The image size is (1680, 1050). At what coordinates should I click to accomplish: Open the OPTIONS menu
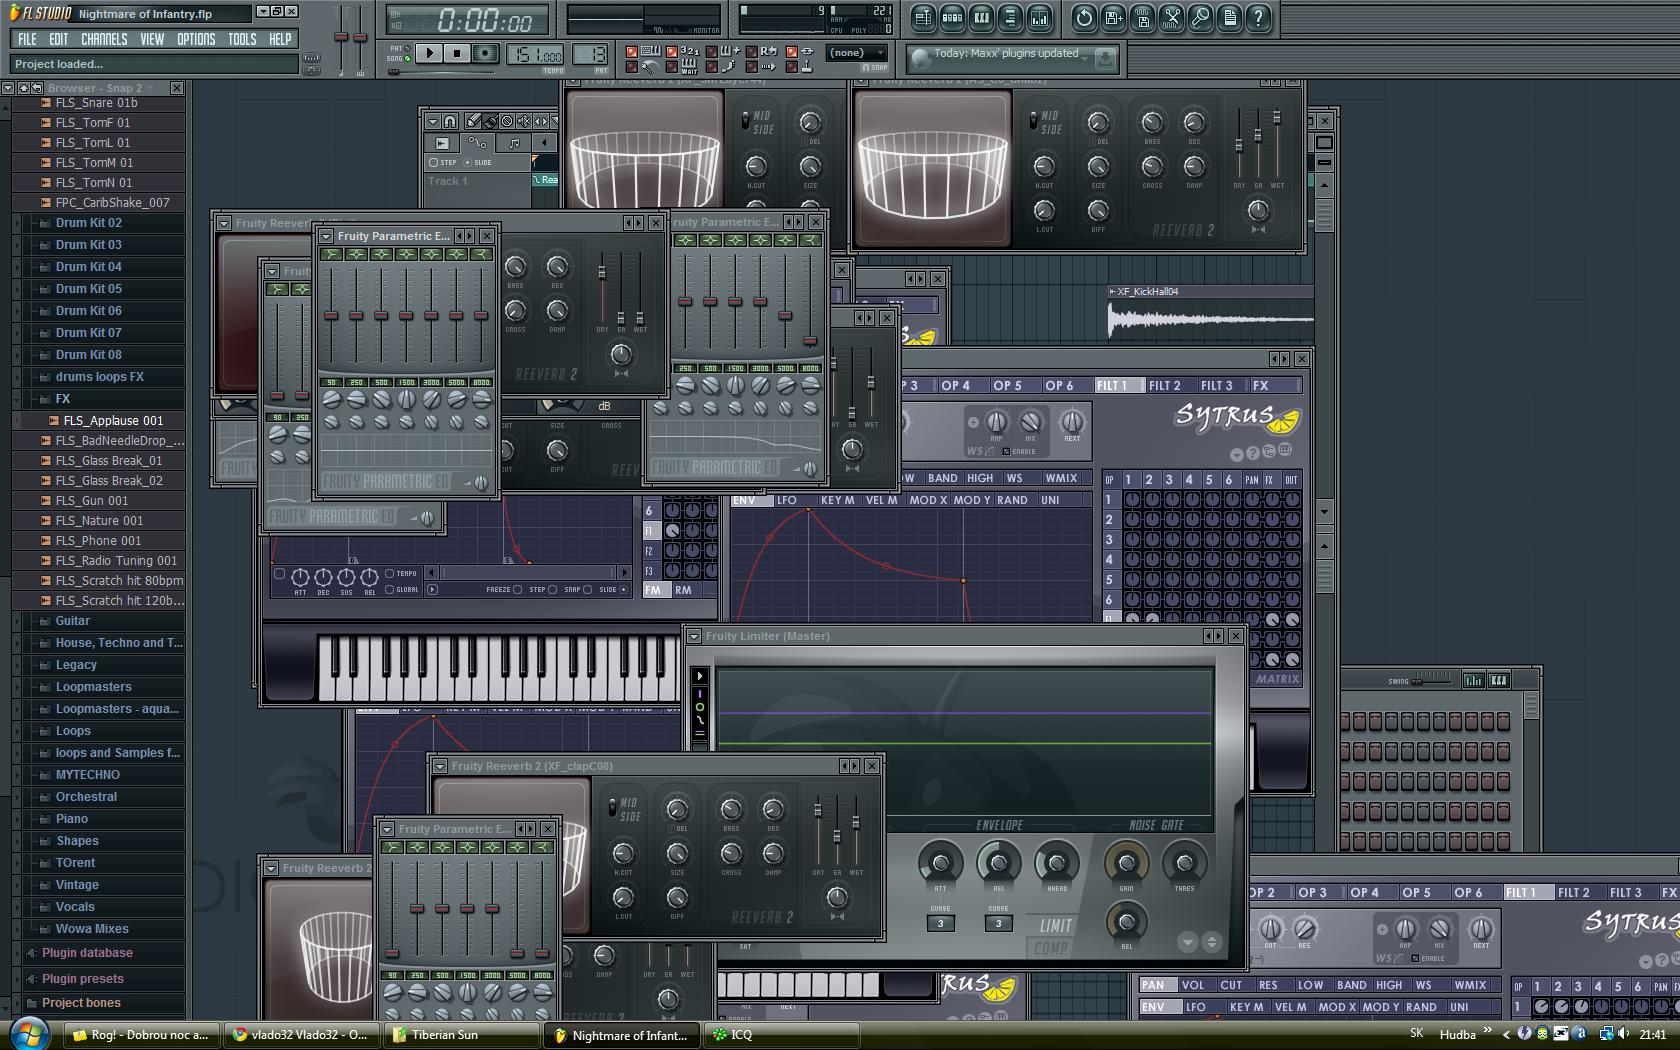coord(196,39)
